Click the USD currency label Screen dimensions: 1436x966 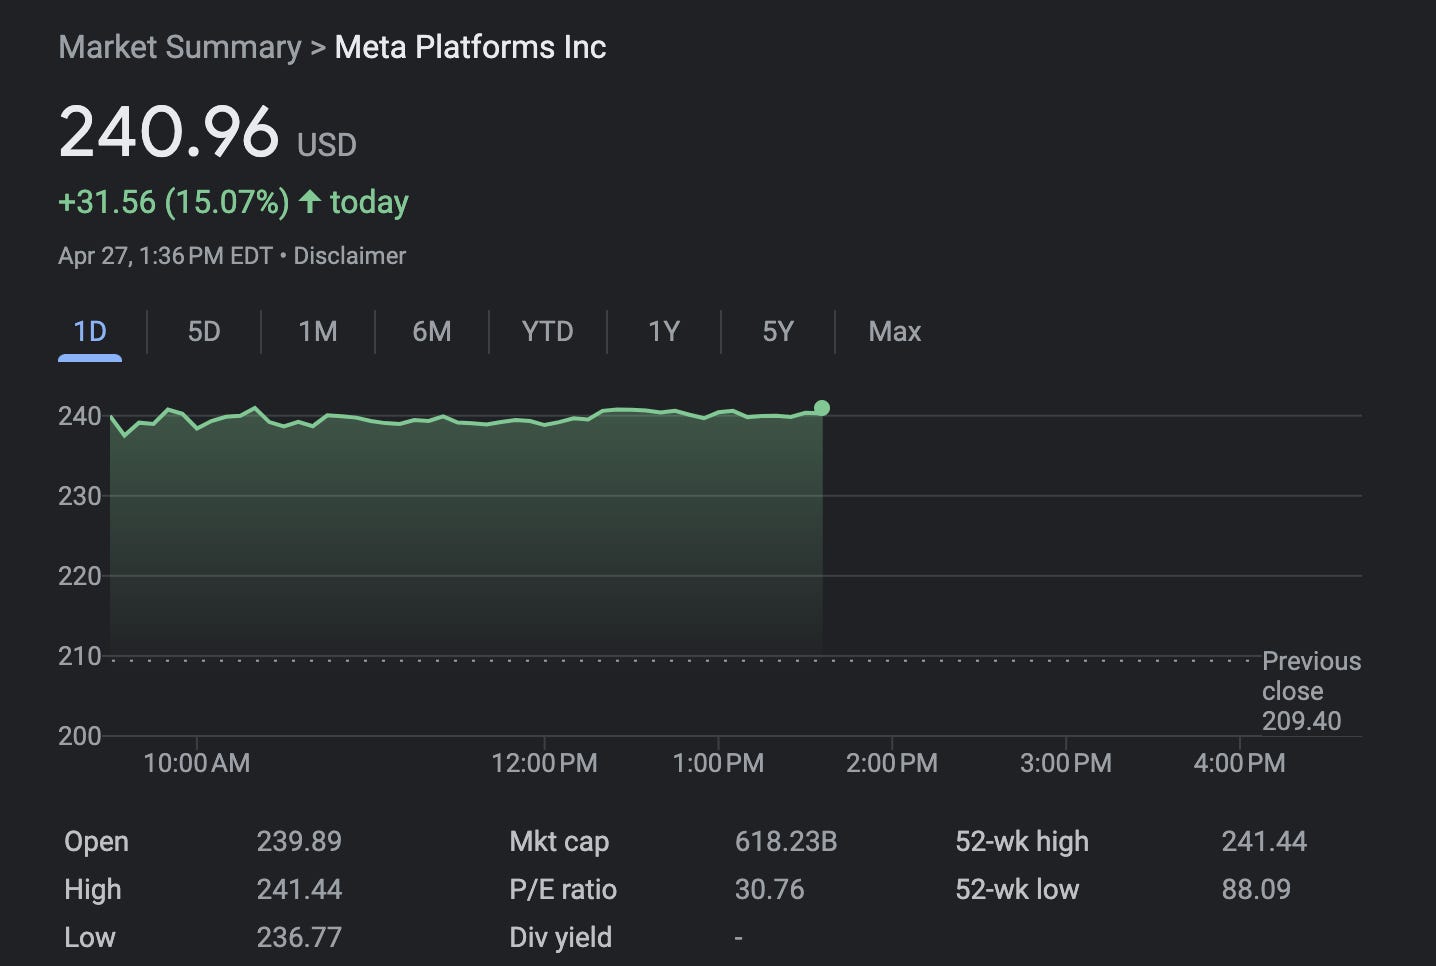tap(327, 145)
